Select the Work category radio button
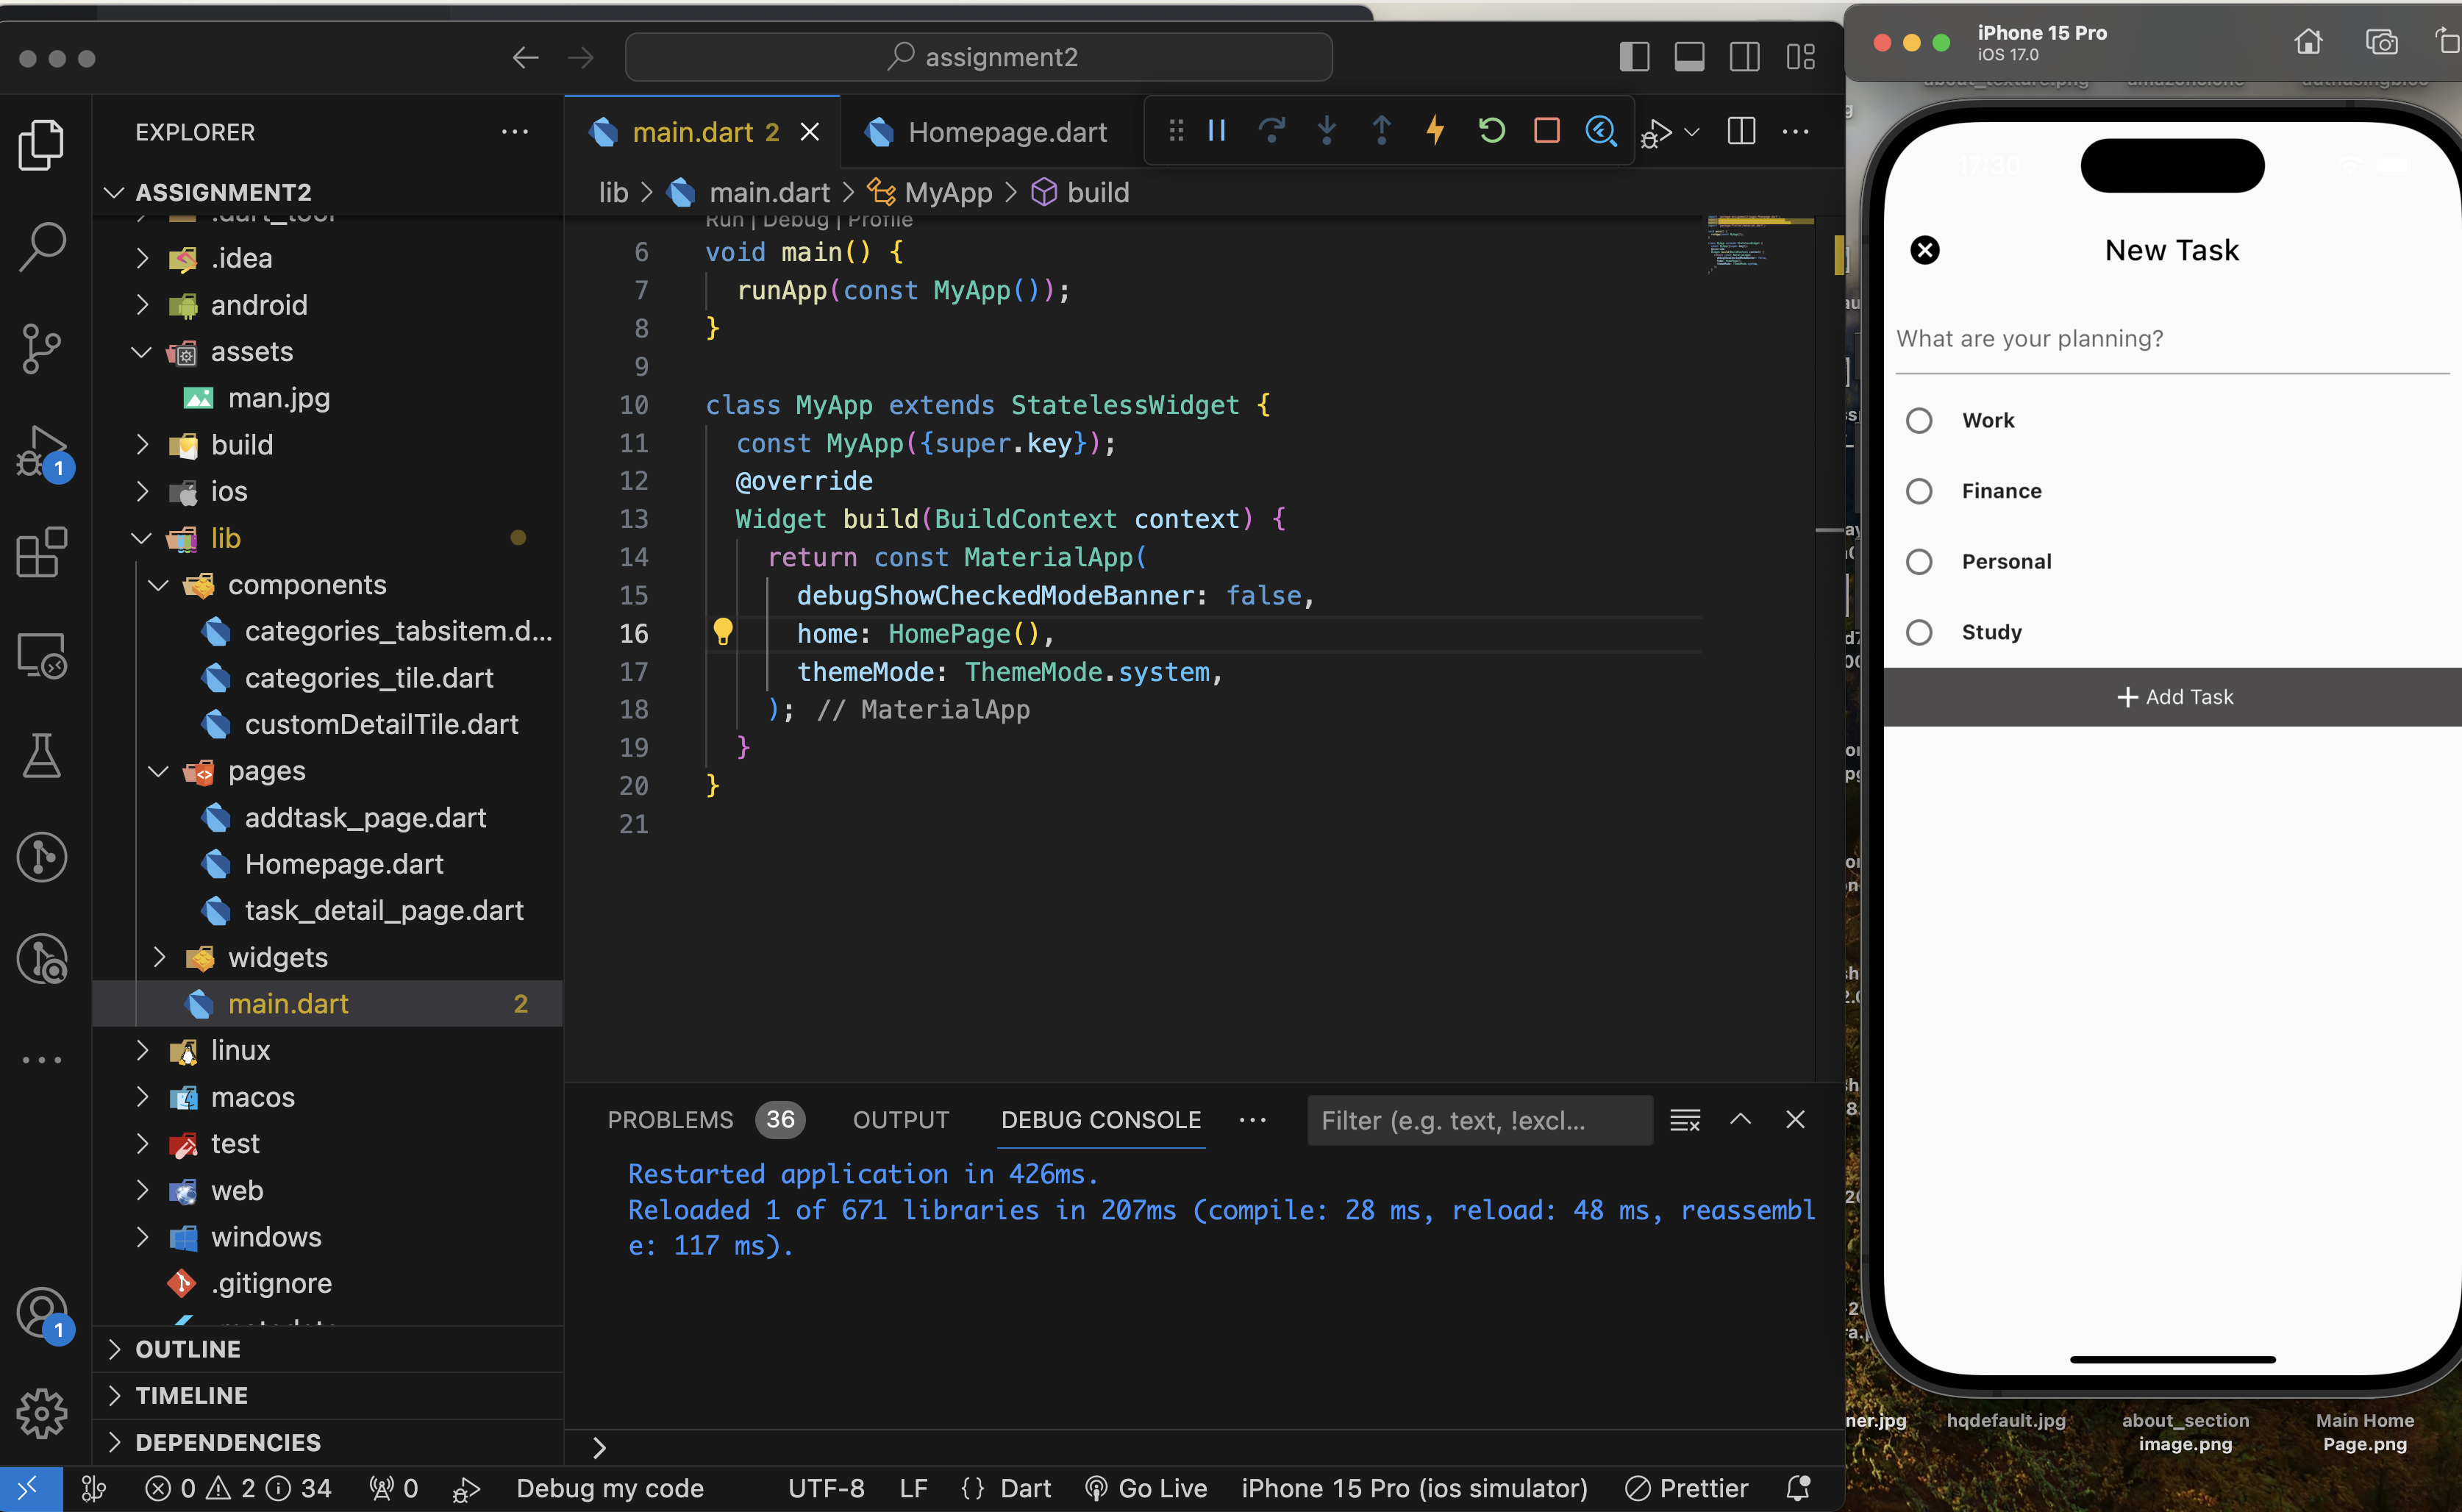The width and height of the screenshot is (2462, 1512). pos(1919,420)
